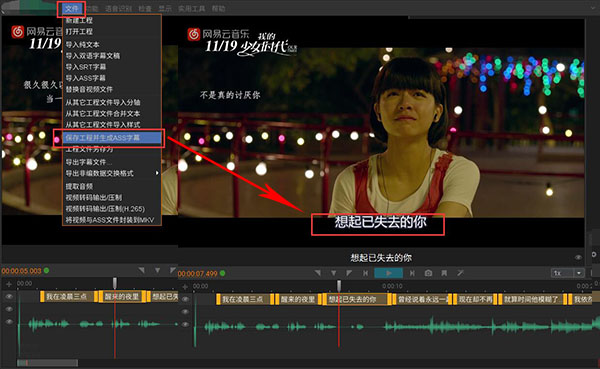Click the play button in right window
This screenshot has width=600, height=369.
tap(388, 273)
